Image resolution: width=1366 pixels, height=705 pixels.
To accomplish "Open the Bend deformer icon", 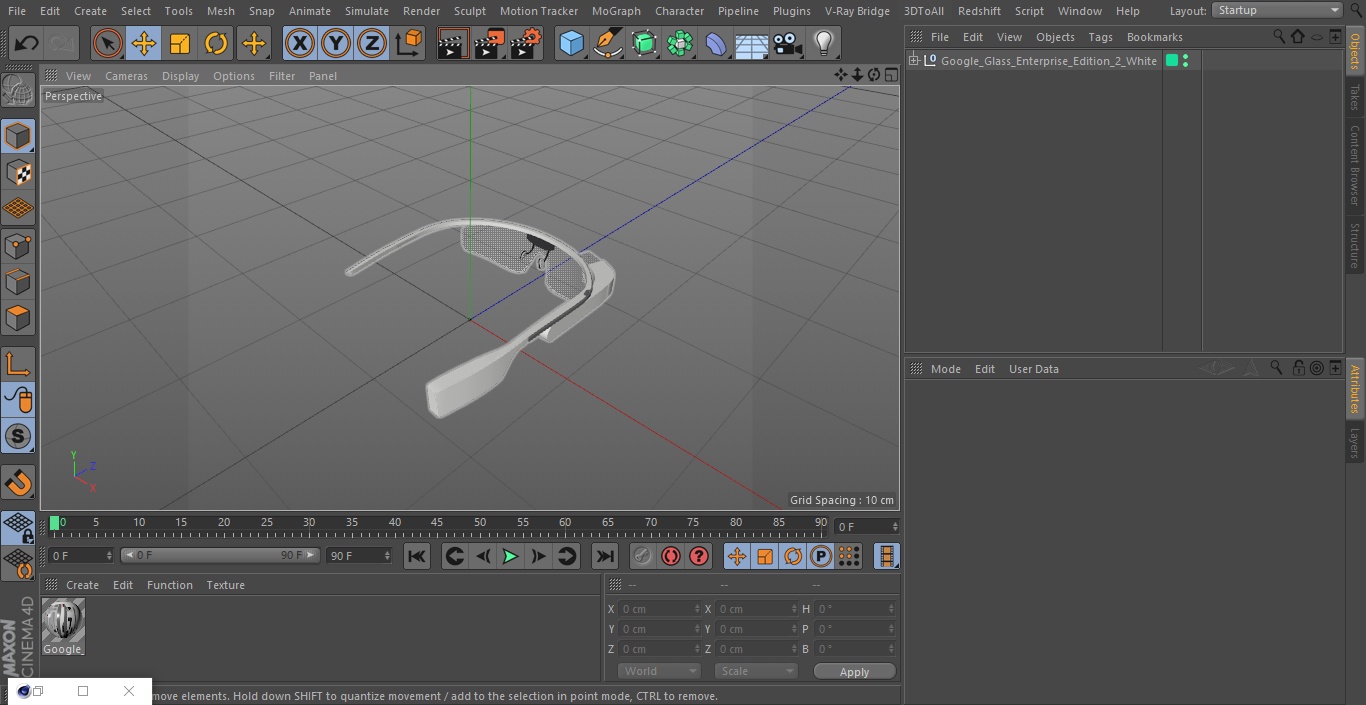I will [716, 43].
